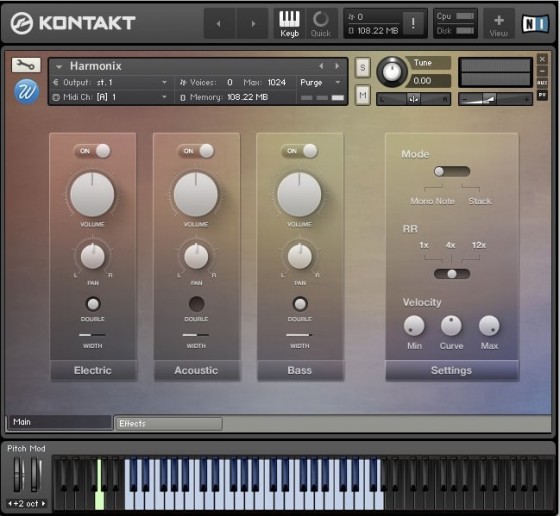The height and width of the screenshot is (516, 560).
Task: Adjust the Bass Width slider
Action: click(x=299, y=335)
